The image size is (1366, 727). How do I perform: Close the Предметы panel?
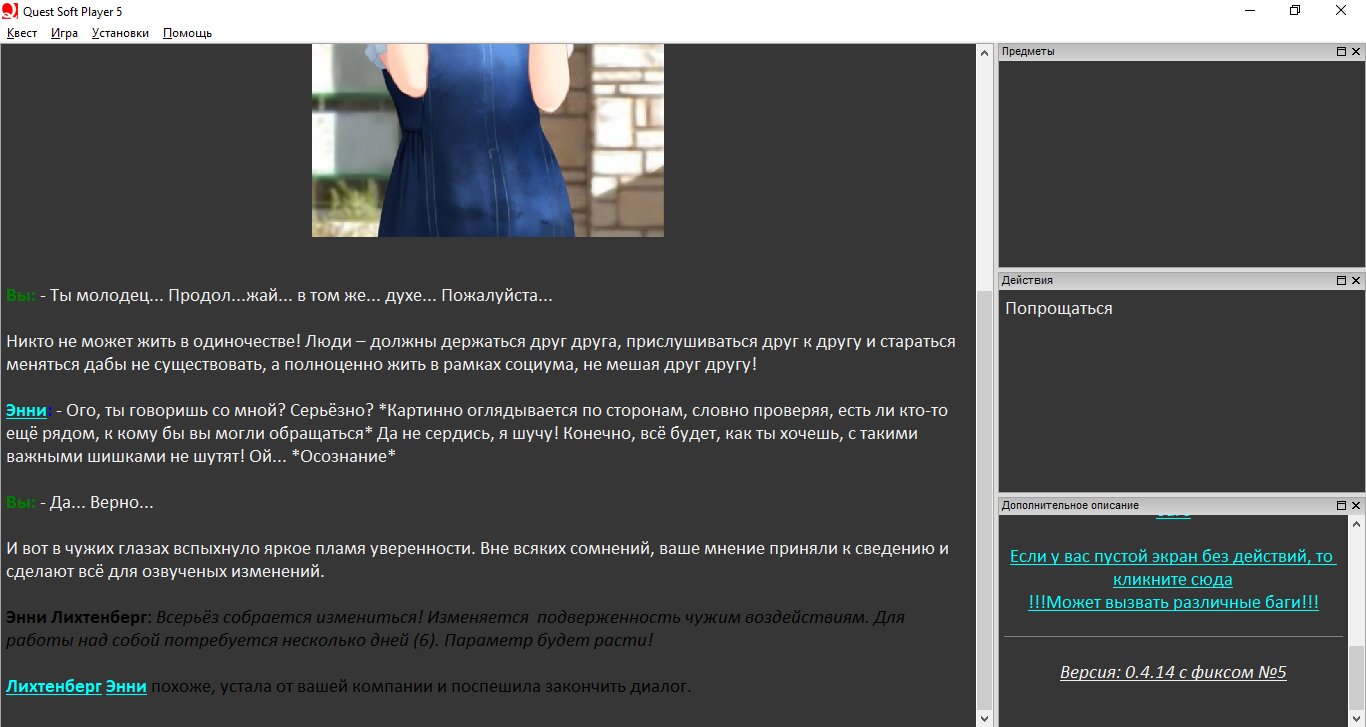pyautogui.click(x=1356, y=52)
